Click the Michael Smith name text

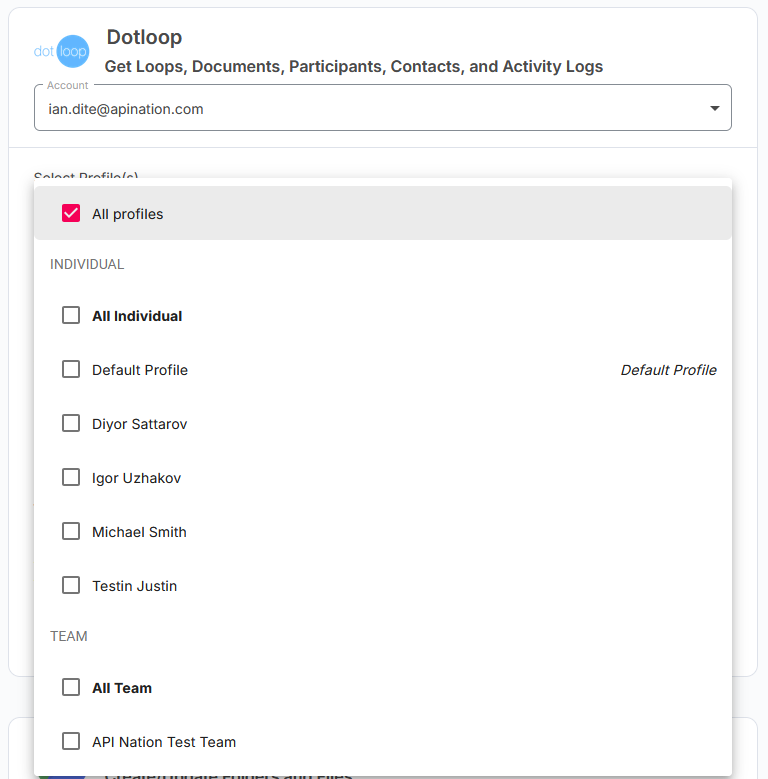pyautogui.click(x=139, y=532)
